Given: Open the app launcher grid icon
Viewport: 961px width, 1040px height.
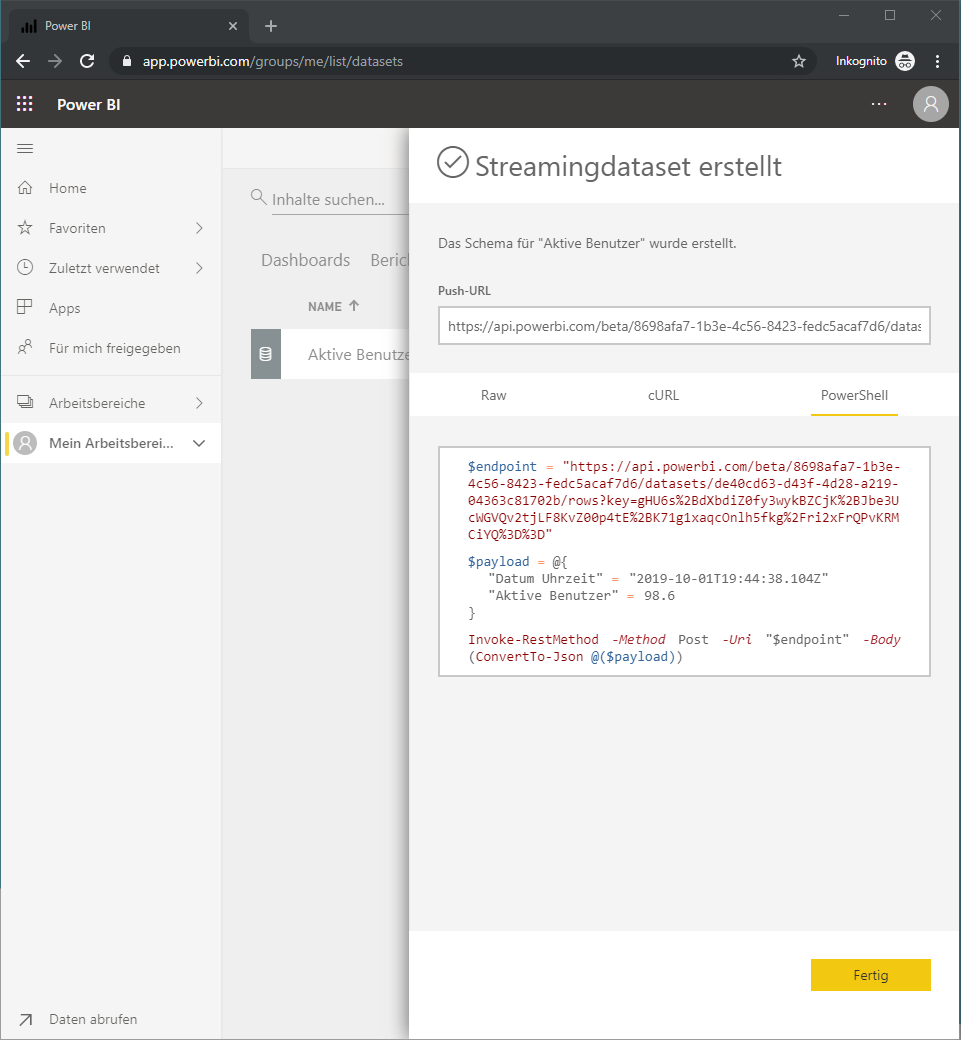Looking at the screenshot, I should click(25, 104).
